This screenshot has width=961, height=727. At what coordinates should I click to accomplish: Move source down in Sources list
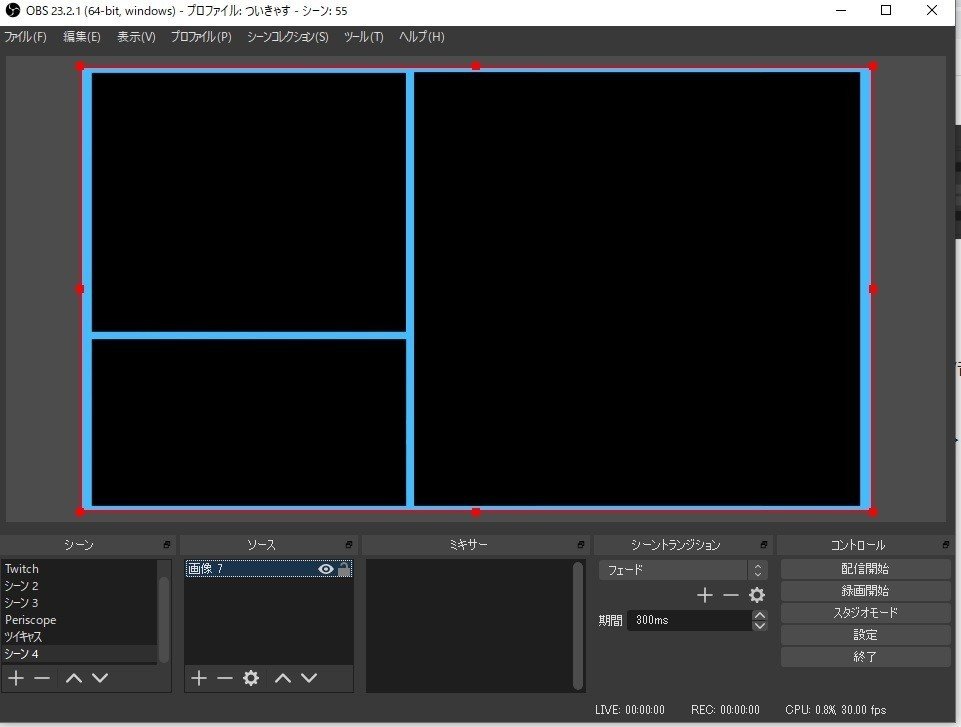pyautogui.click(x=309, y=678)
